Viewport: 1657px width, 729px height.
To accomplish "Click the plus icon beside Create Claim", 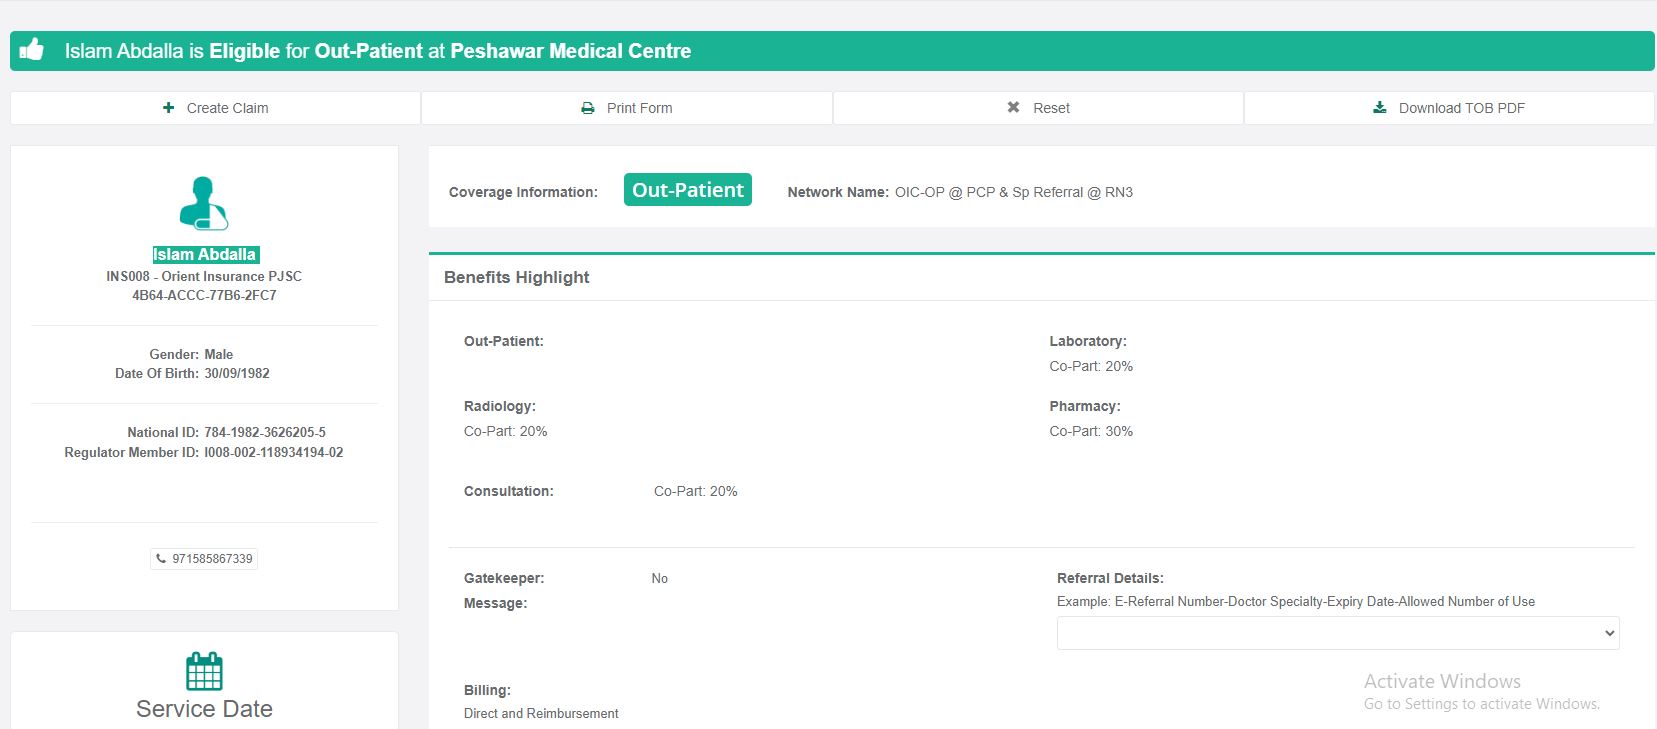I will pos(168,108).
